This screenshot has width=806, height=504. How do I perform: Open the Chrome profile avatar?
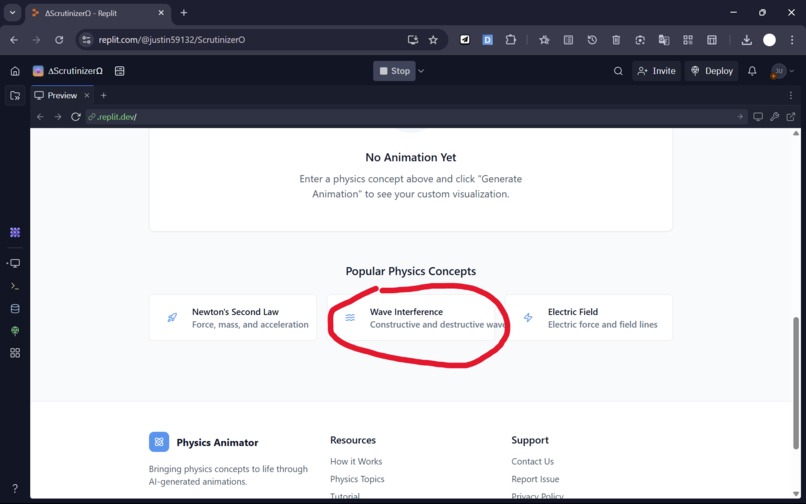coord(770,40)
